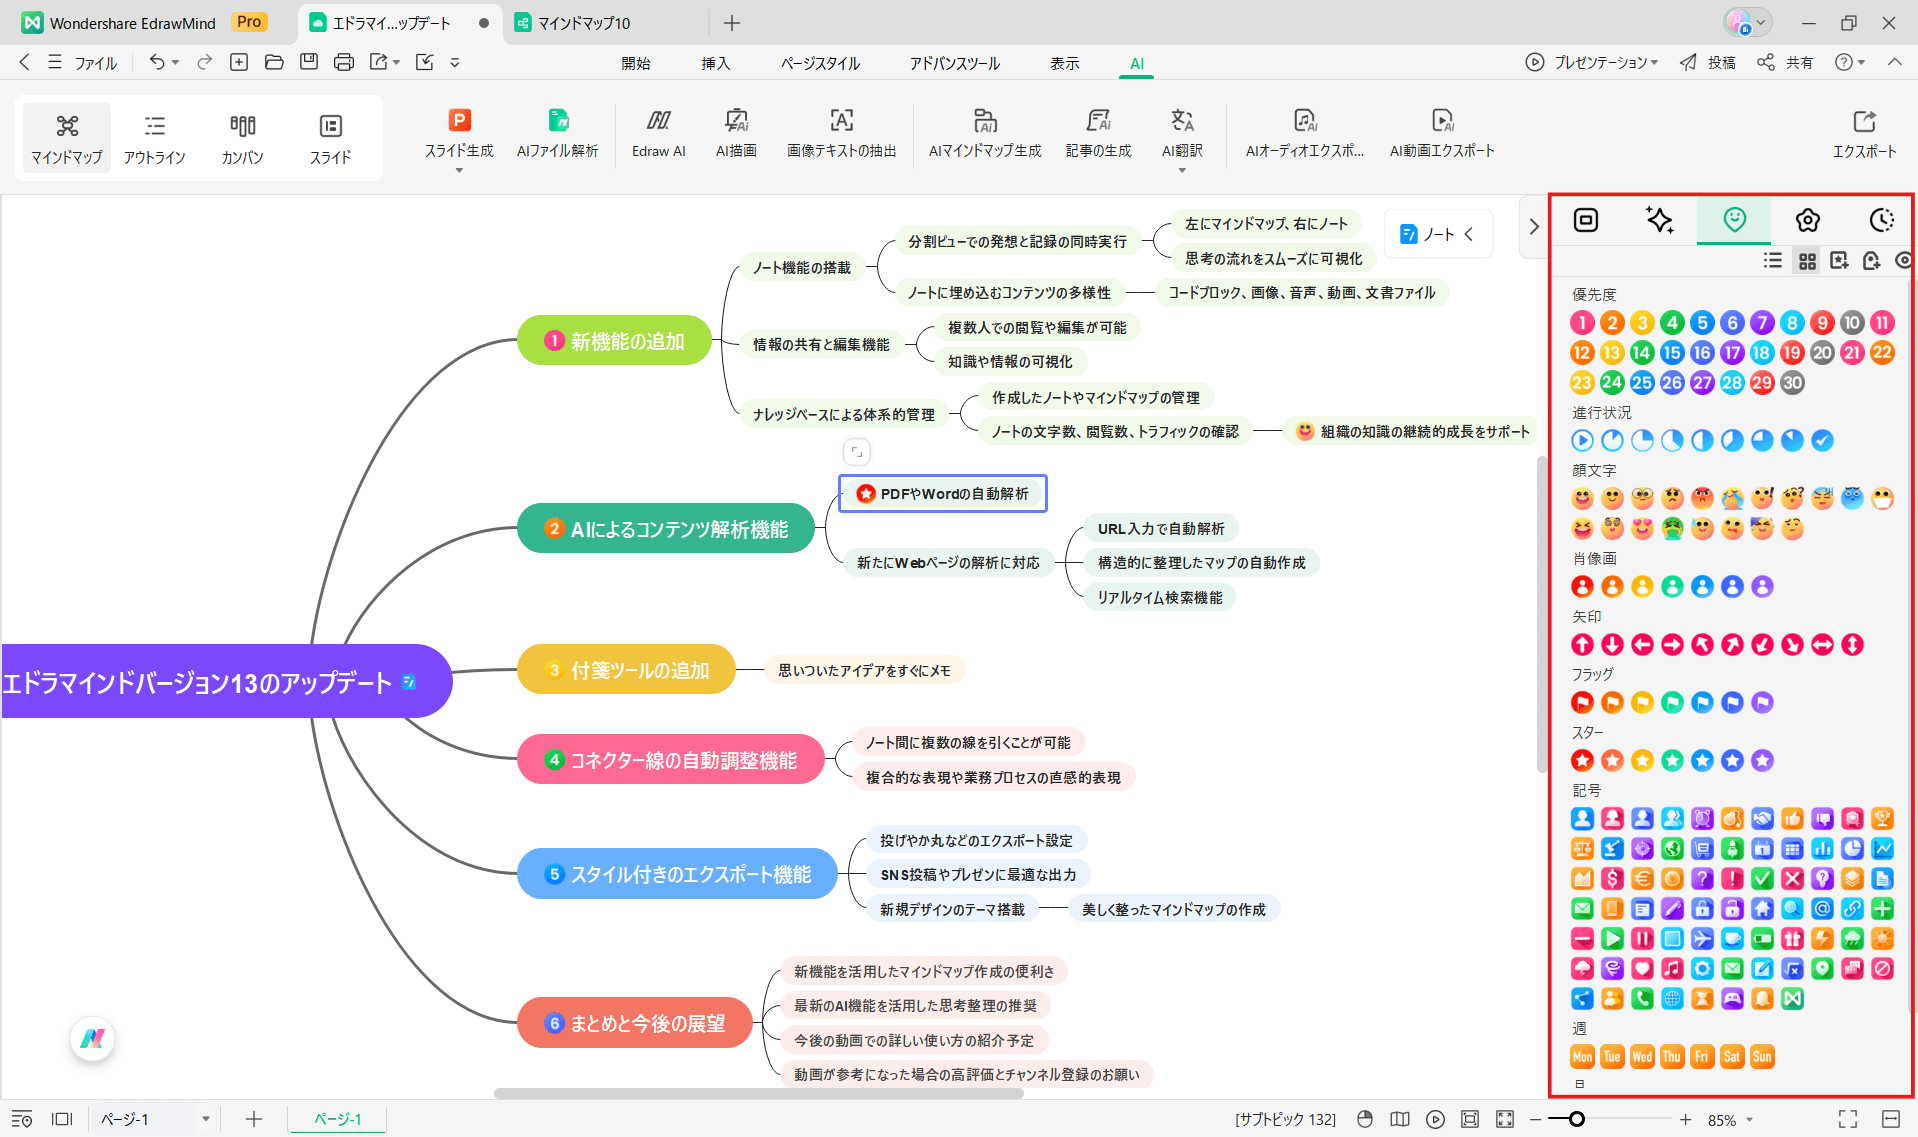Open the 挿入 ribbon tab
The image size is (1918, 1137).
(x=715, y=63)
